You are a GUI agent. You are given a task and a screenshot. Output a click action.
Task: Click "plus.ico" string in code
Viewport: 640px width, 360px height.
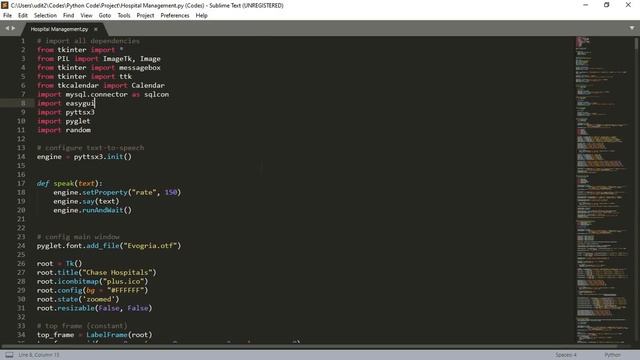pos(123,282)
